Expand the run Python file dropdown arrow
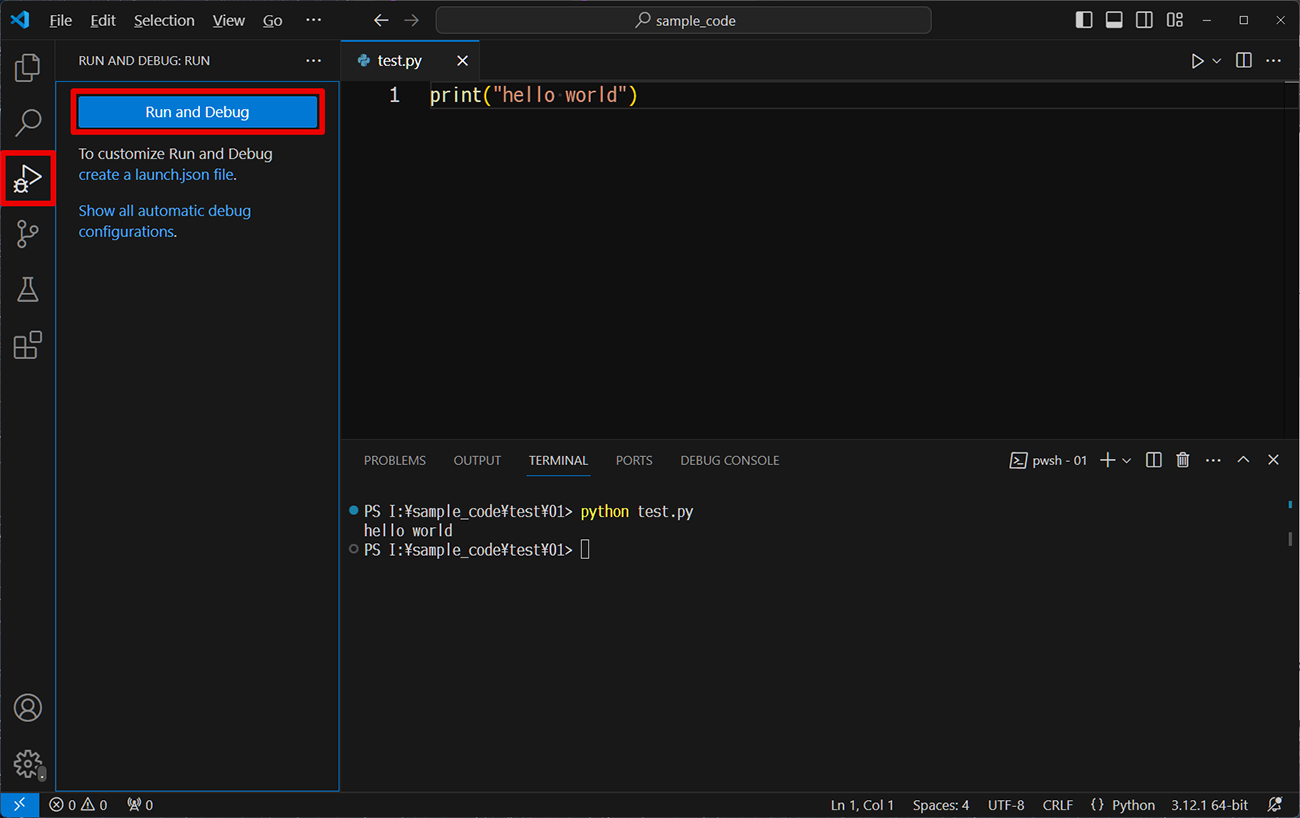Image resolution: width=1300 pixels, height=818 pixels. point(1217,61)
